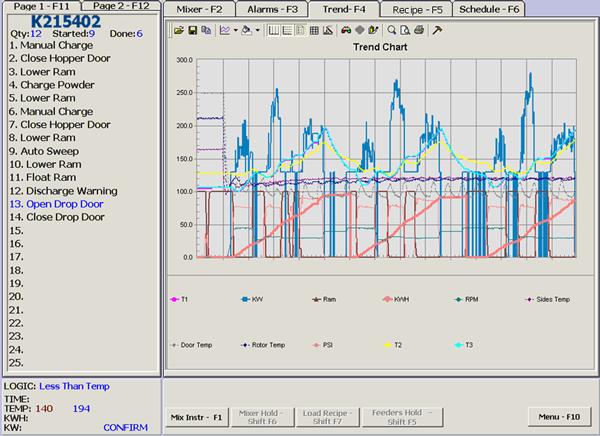Open the Recipe - F5 tab

[417, 10]
